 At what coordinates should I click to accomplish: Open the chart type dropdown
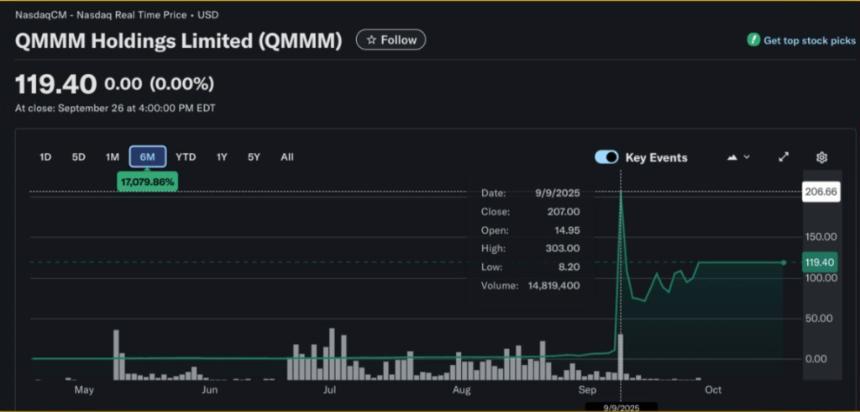pos(738,157)
